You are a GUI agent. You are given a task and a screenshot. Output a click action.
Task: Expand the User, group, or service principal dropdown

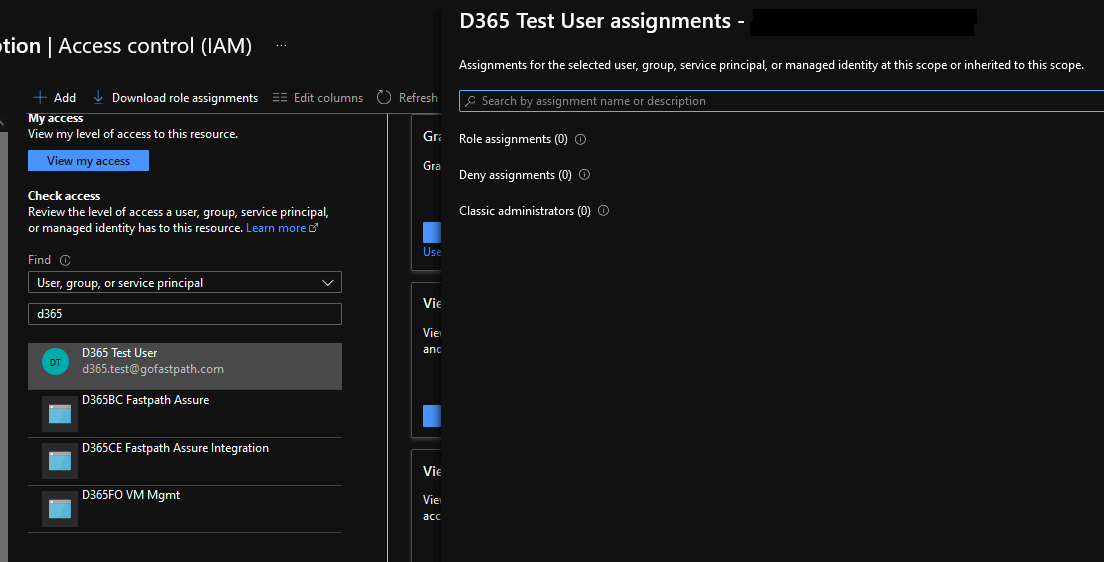[x=184, y=282]
